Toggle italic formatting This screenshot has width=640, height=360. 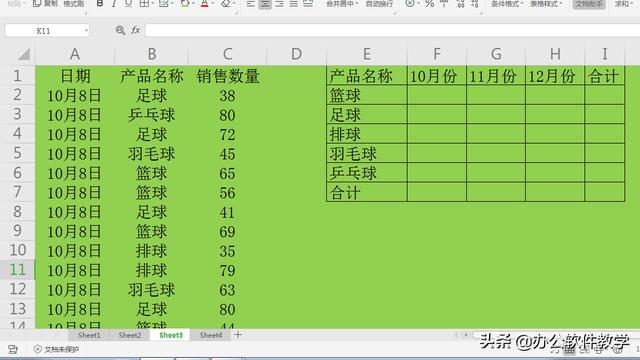(x=114, y=4)
